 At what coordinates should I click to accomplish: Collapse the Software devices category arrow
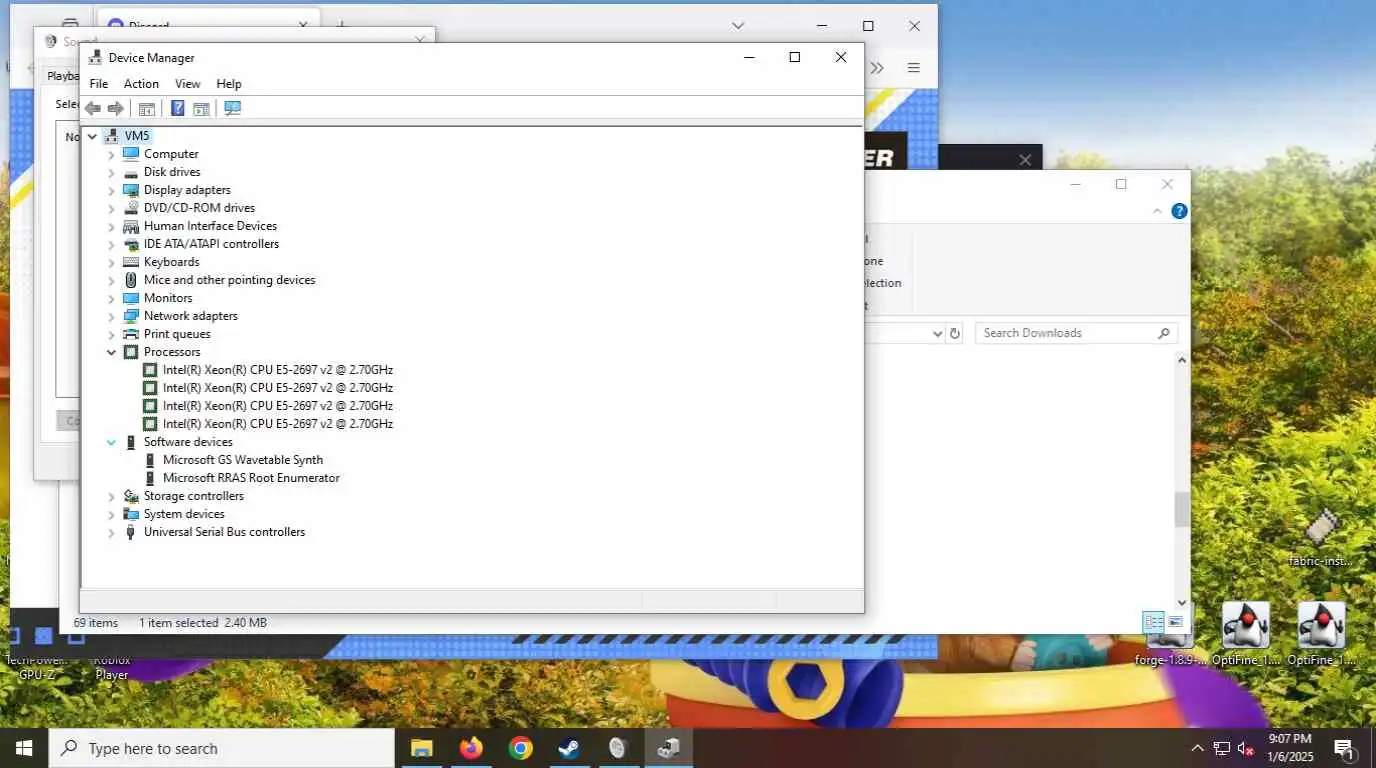tap(112, 442)
